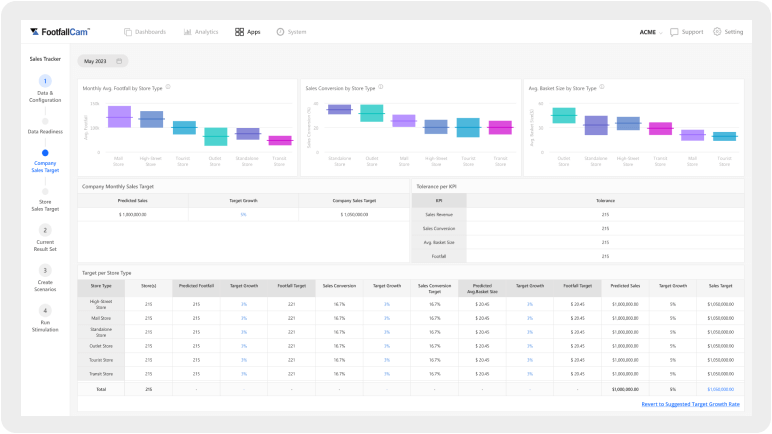Screen dimensions: 772x434
Task: Select Data Readiness sub-step
Action: [45, 127]
